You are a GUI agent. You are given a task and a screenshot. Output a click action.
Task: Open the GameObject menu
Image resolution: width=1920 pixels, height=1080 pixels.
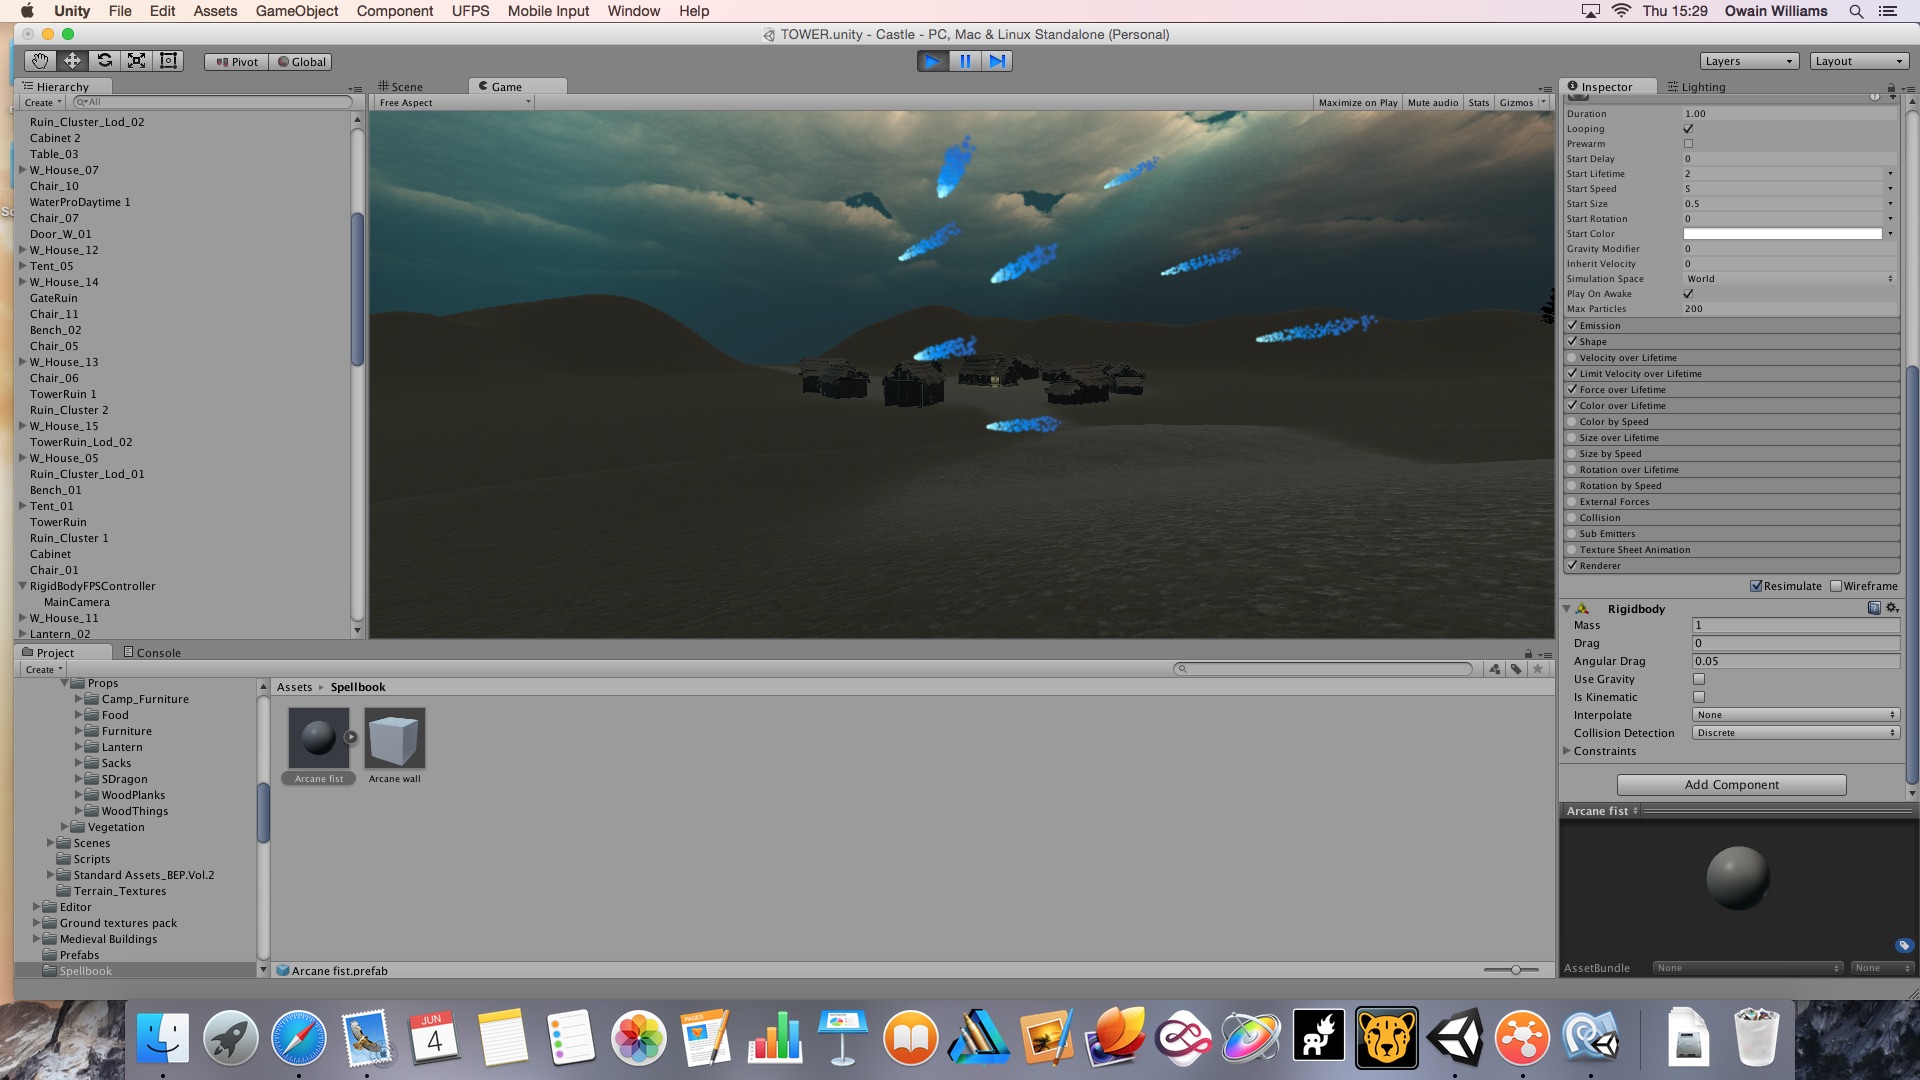click(296, 11)
